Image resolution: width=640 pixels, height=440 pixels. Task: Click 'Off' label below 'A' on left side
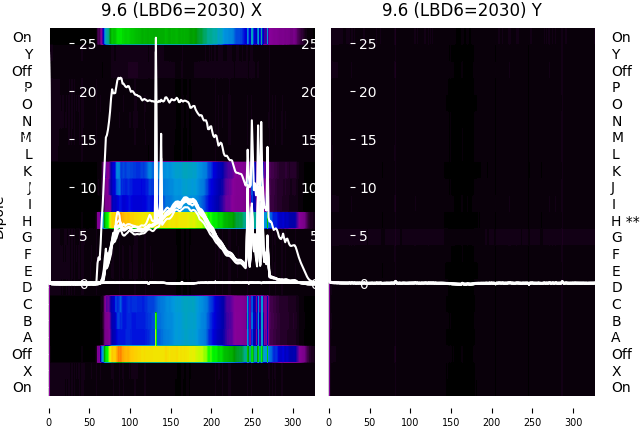(22, 354)
